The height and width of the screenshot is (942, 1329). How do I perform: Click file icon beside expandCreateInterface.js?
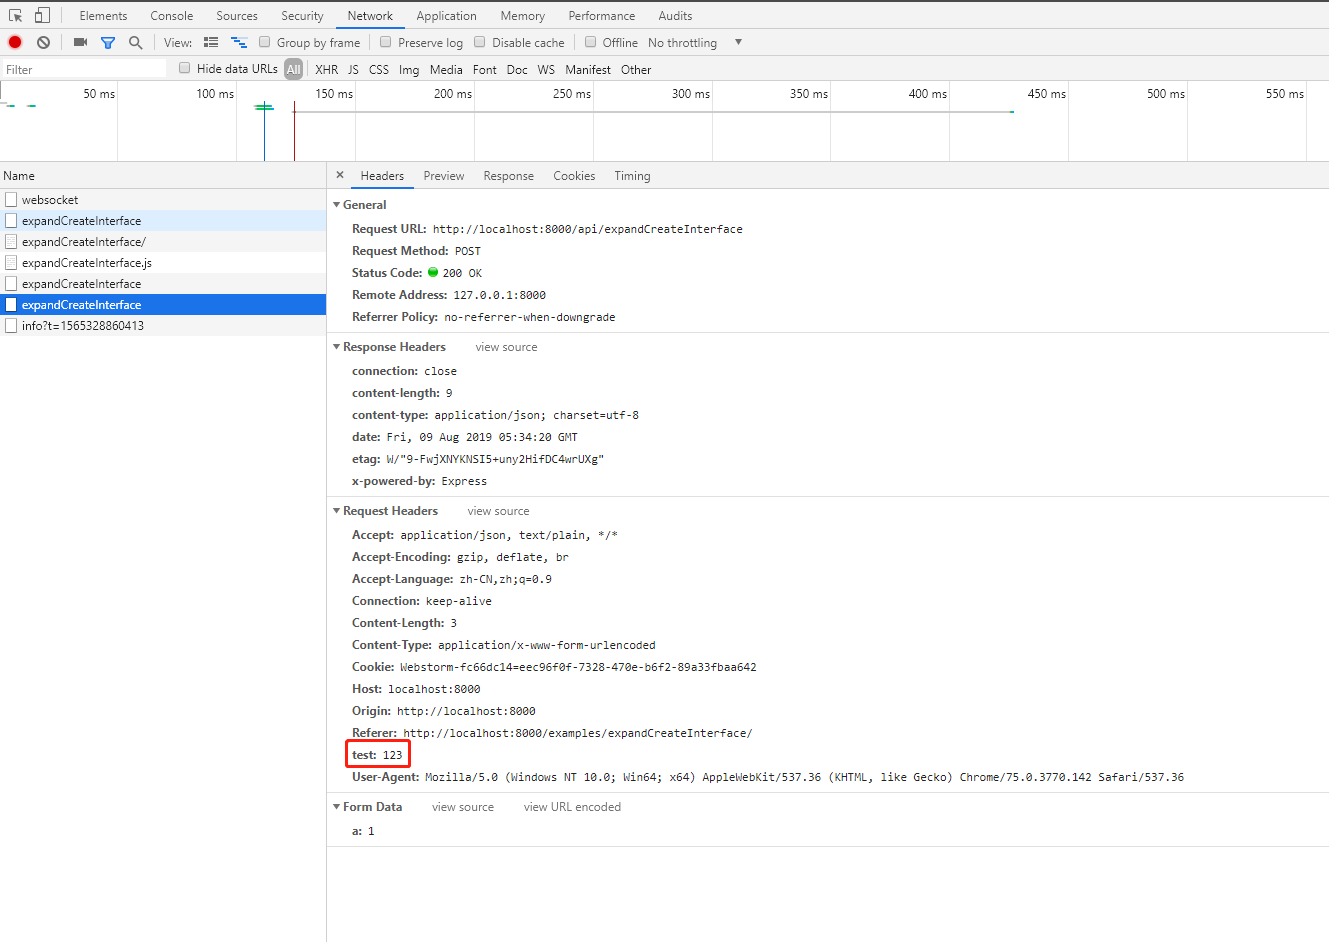(11, 262)
